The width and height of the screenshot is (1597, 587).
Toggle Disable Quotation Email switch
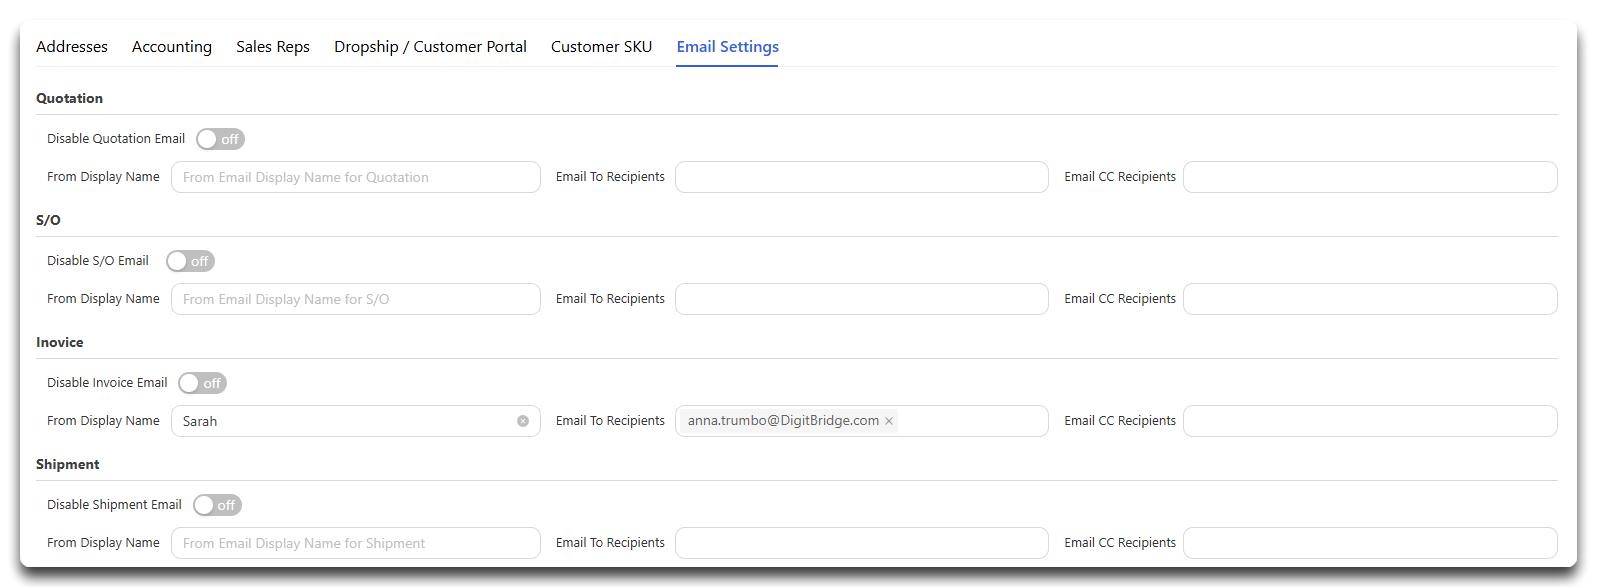pyautogui.click(x=220, y=139)
